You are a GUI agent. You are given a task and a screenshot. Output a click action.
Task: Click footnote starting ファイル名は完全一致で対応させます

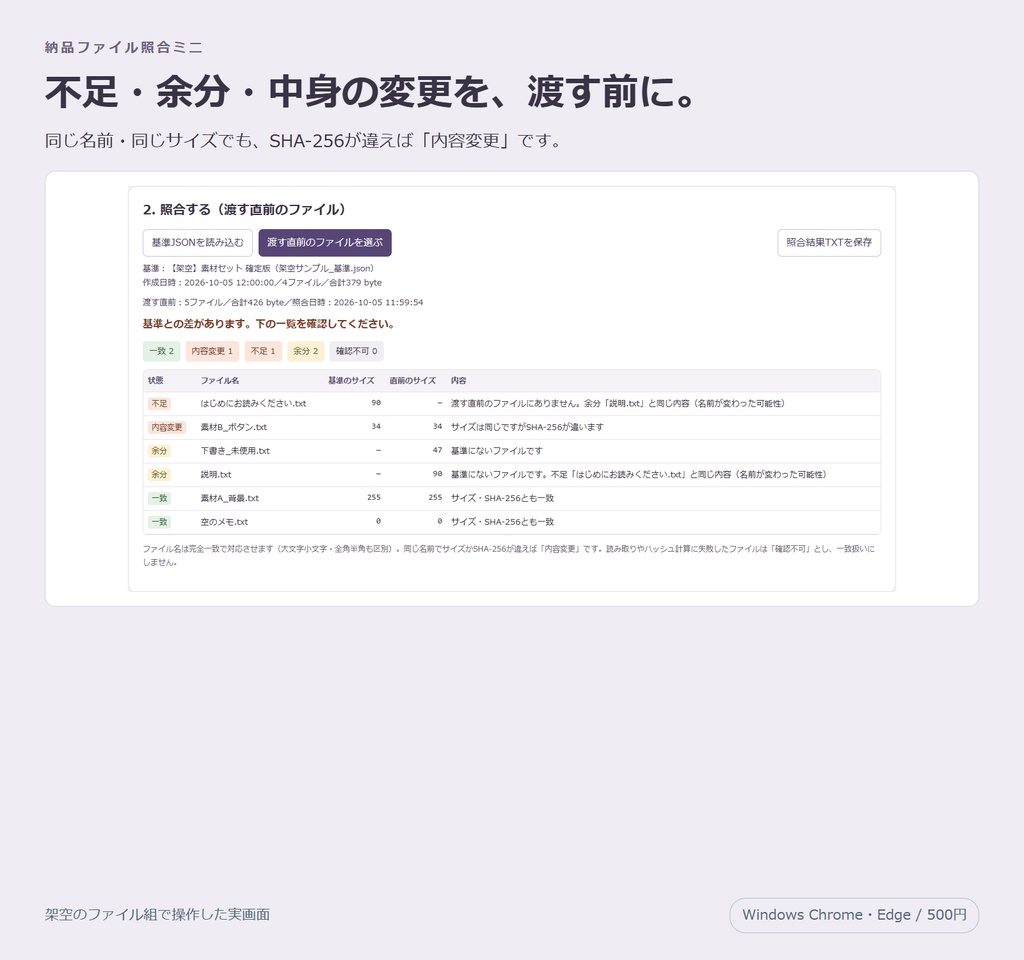pyautogui.click(x=509, y=555)
